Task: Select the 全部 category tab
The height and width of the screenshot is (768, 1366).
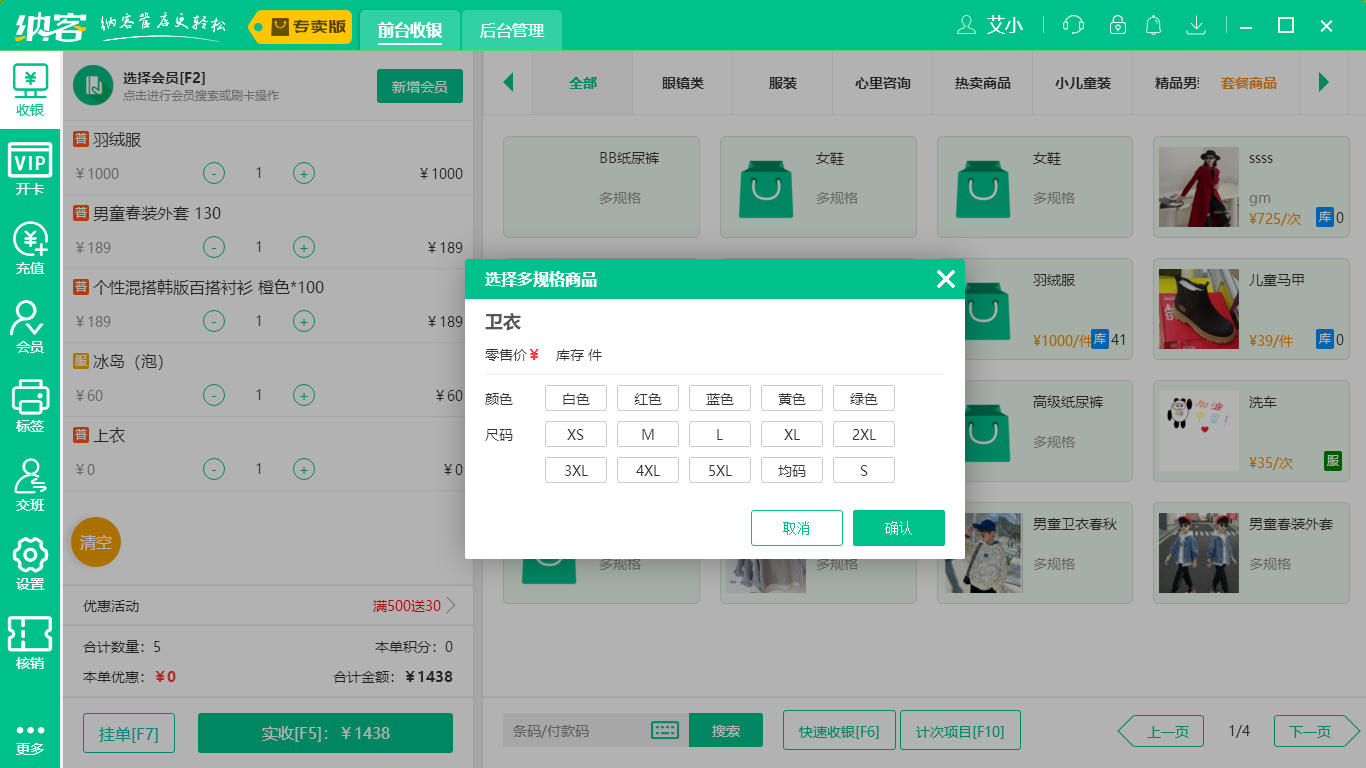Action: pos(583,83)
